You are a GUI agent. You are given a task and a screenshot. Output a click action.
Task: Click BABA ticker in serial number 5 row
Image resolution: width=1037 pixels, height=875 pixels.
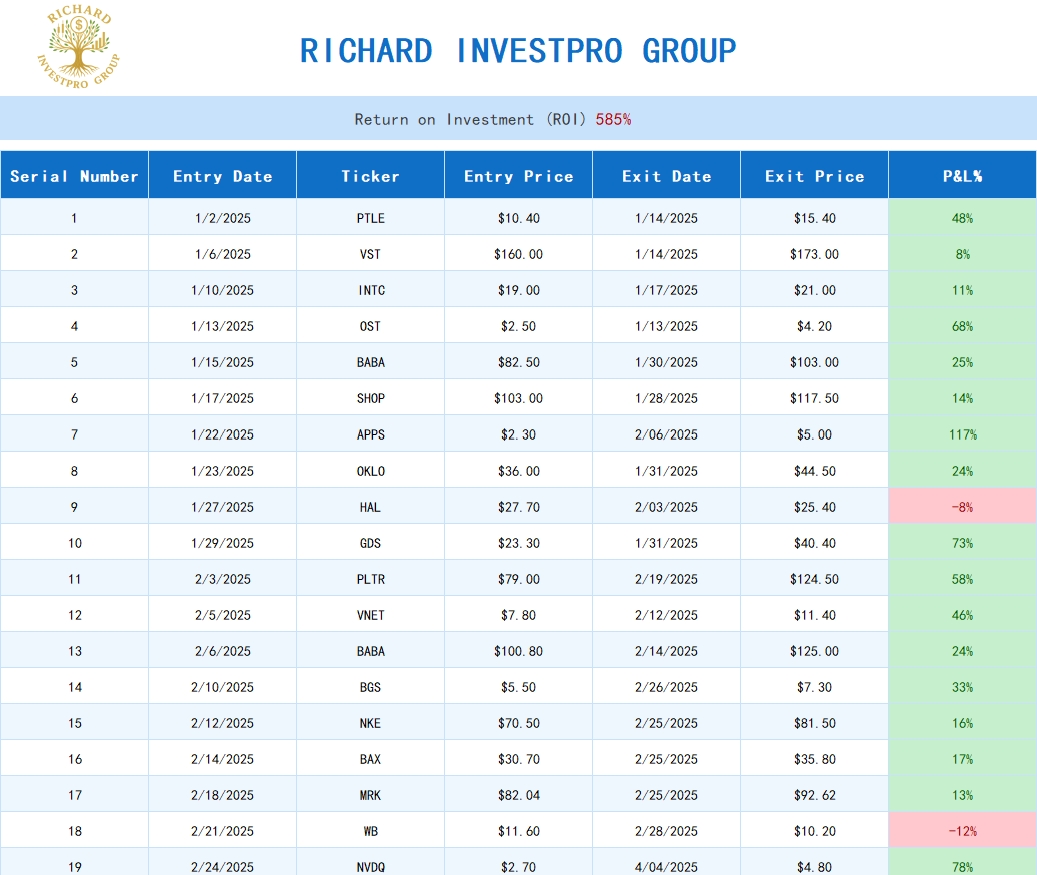tap(370, 362)
